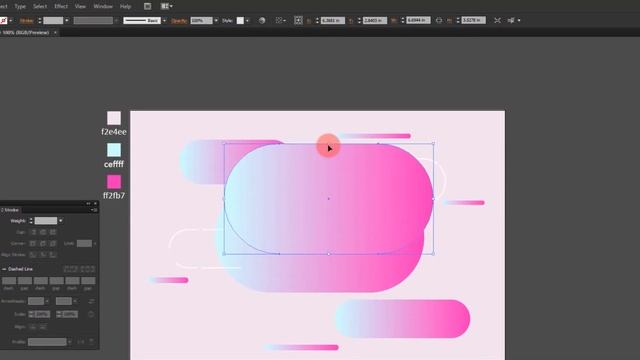Click the variable width profile box
The height and width of the screenshot is (360, 640).
93,20
